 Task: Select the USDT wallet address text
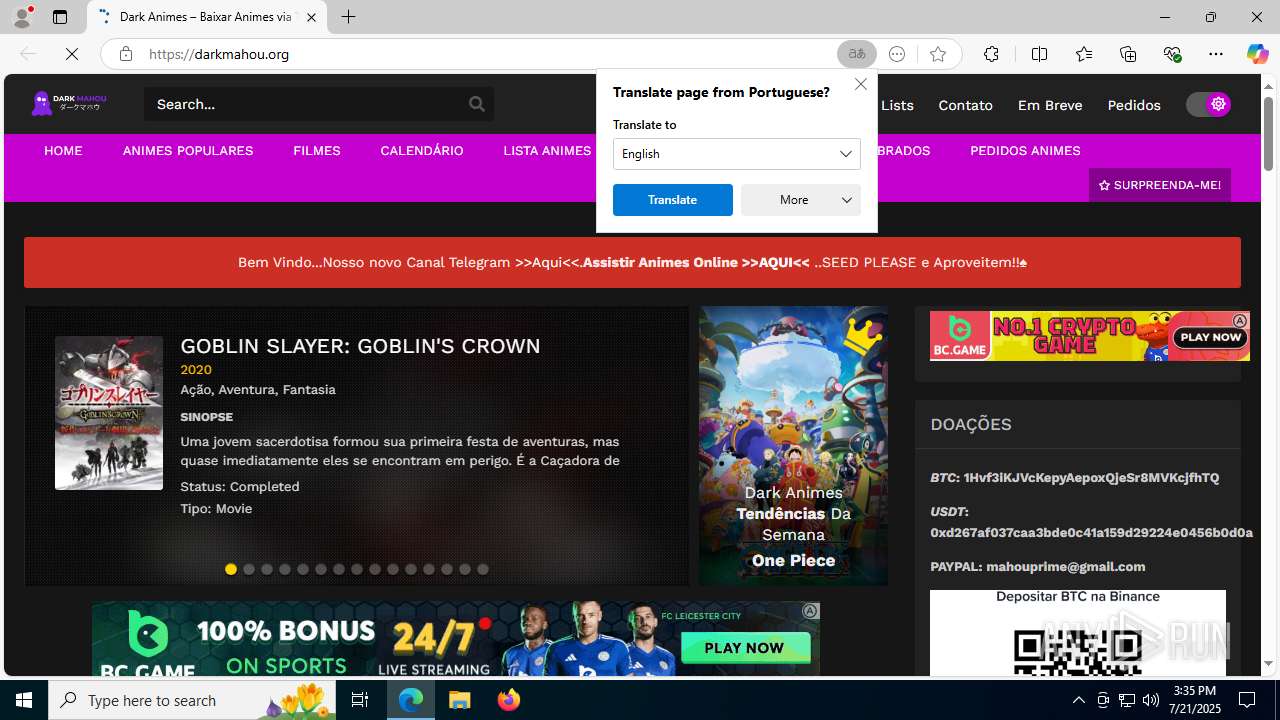[1091, 533]
